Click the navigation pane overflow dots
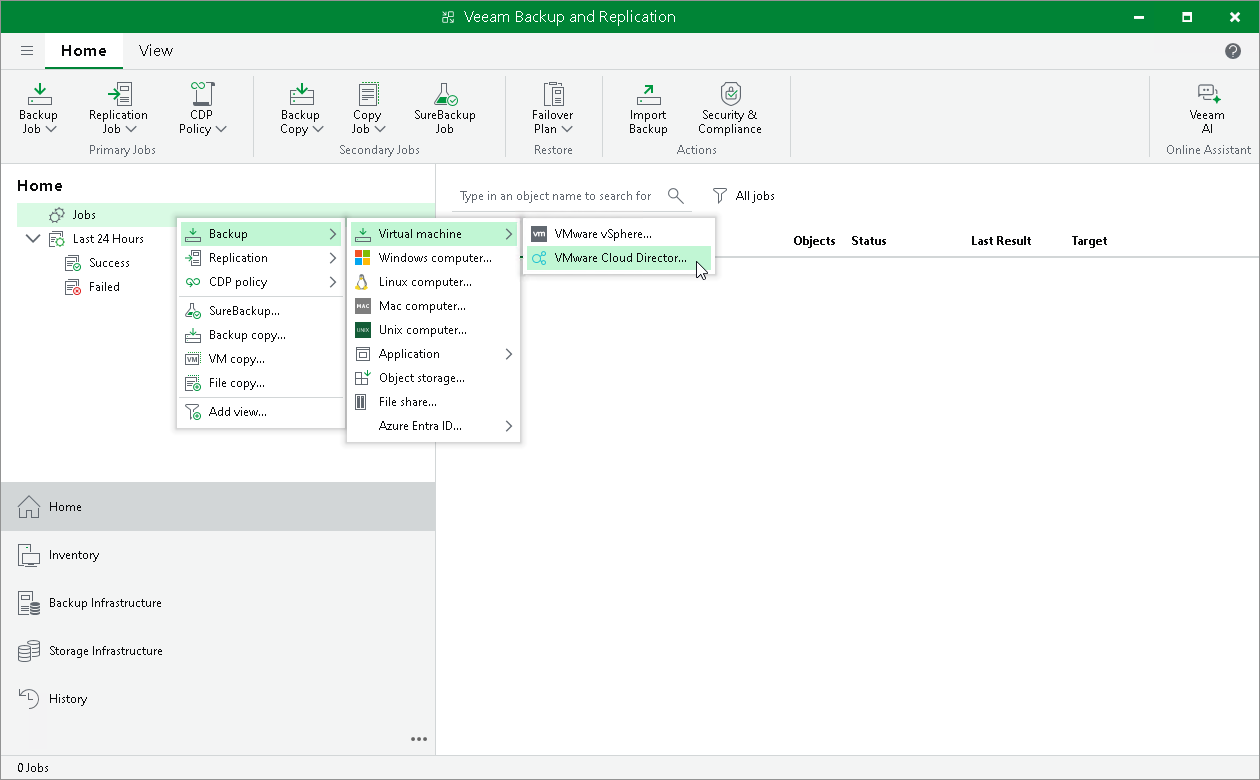 click(419, 739)
